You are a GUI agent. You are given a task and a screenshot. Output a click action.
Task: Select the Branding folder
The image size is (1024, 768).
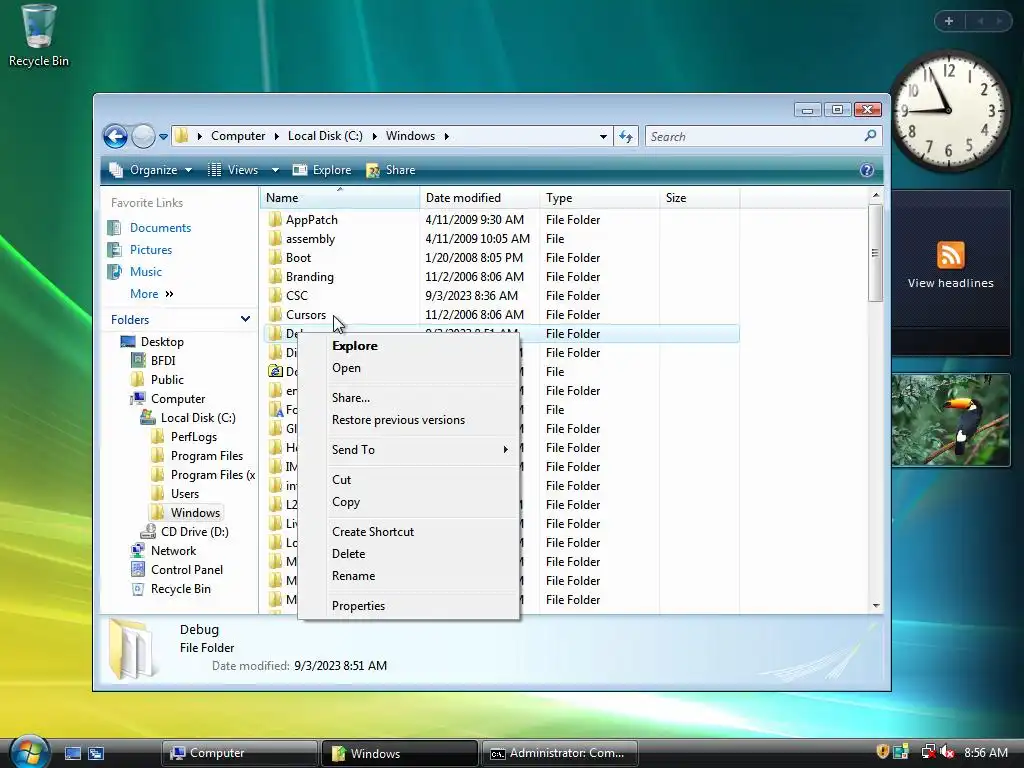tap(309, 277)
